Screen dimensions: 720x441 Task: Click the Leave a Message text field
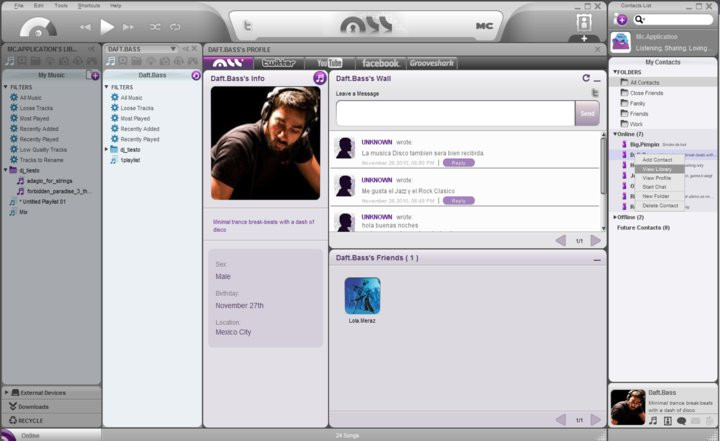pyautogui.click(x=455, y=113)
